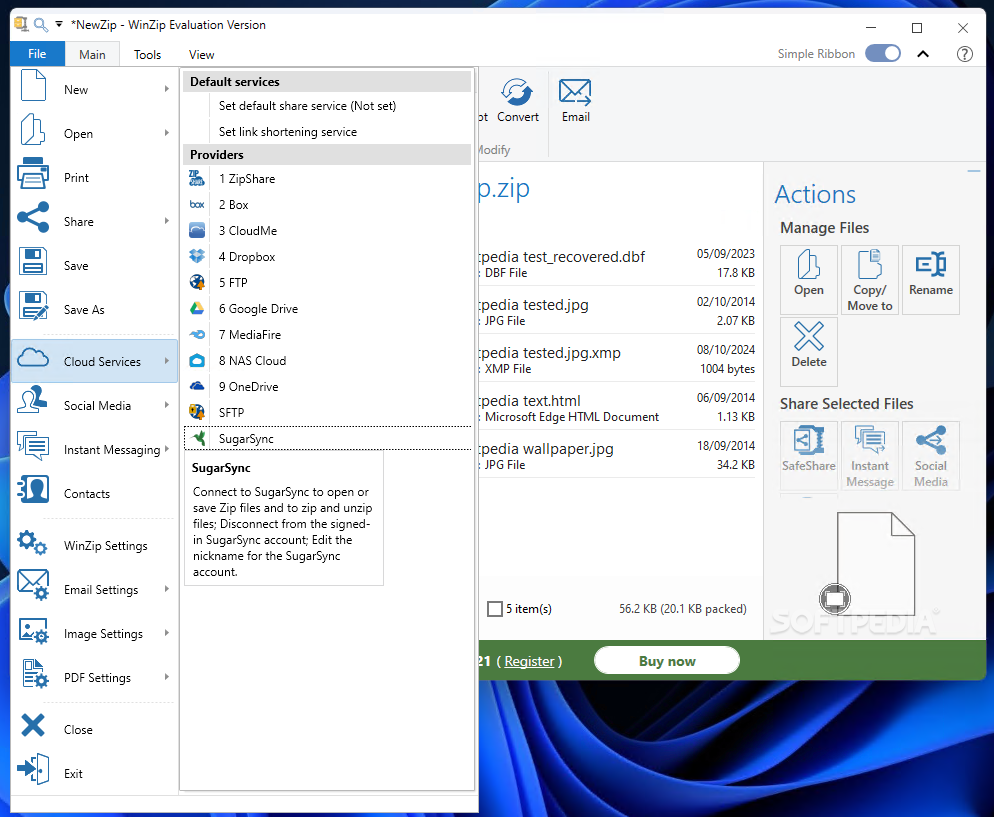Tick the 5 item(s) select-all checkbox
994x817 pixels.
tap(494, 608)
